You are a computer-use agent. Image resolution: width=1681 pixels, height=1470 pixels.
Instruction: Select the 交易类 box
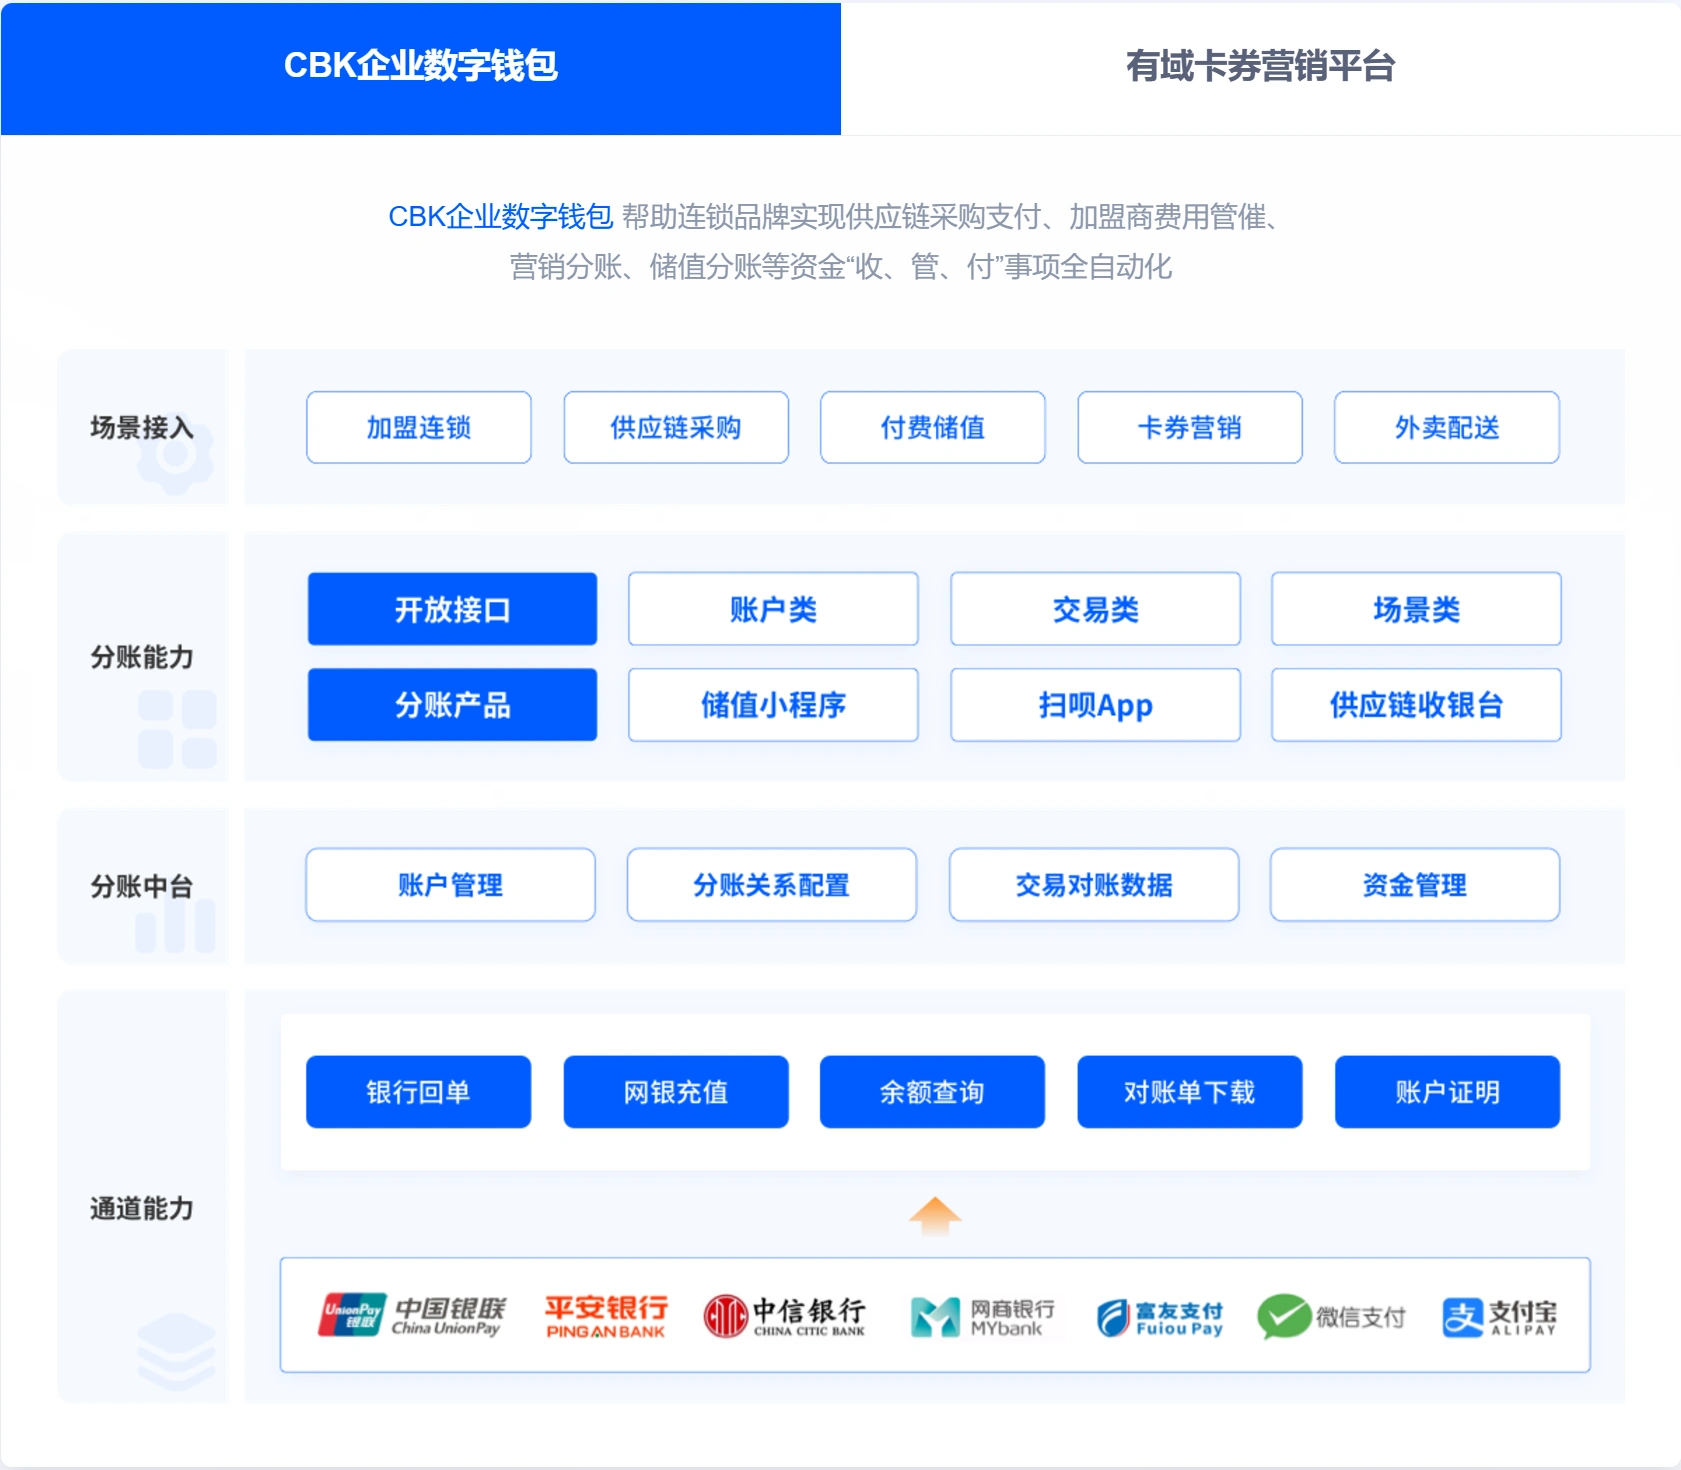1095,609
